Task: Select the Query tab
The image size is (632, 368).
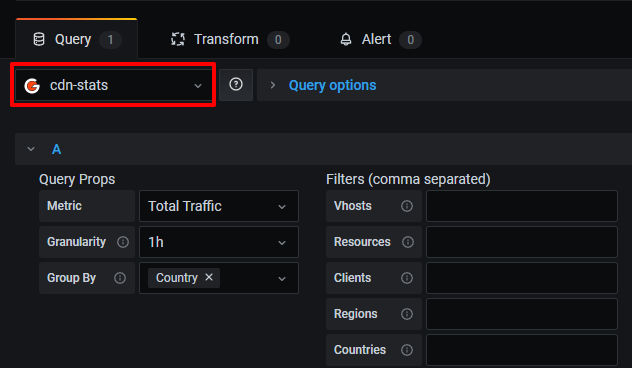Action: 77,39
